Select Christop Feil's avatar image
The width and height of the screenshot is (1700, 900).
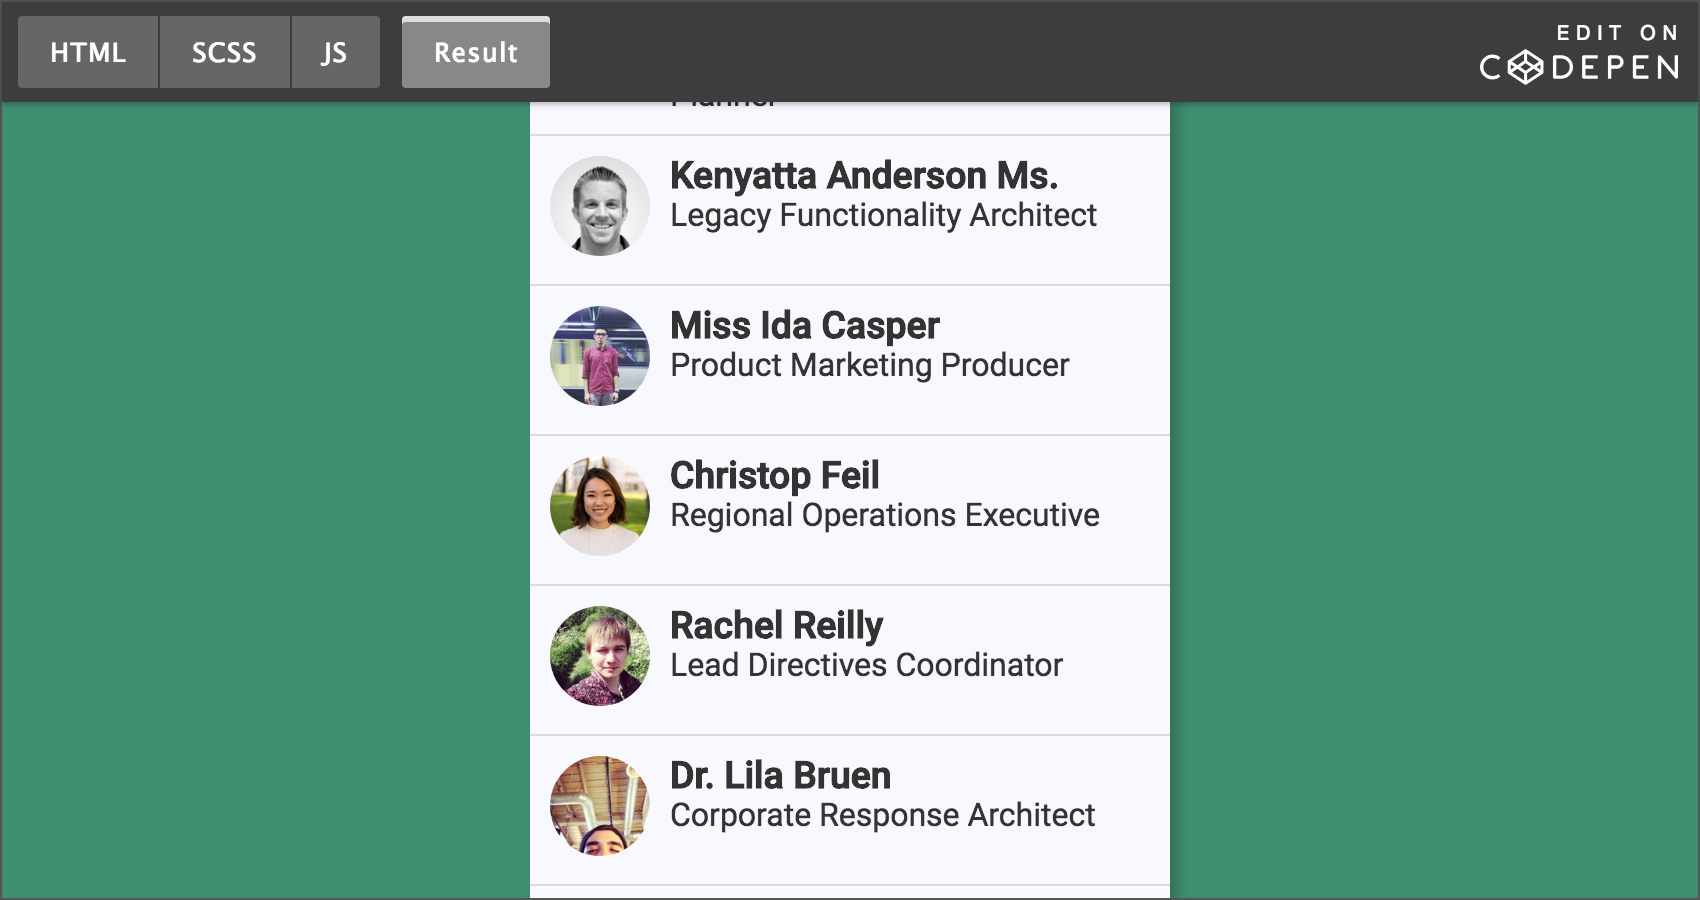[600, 506]
